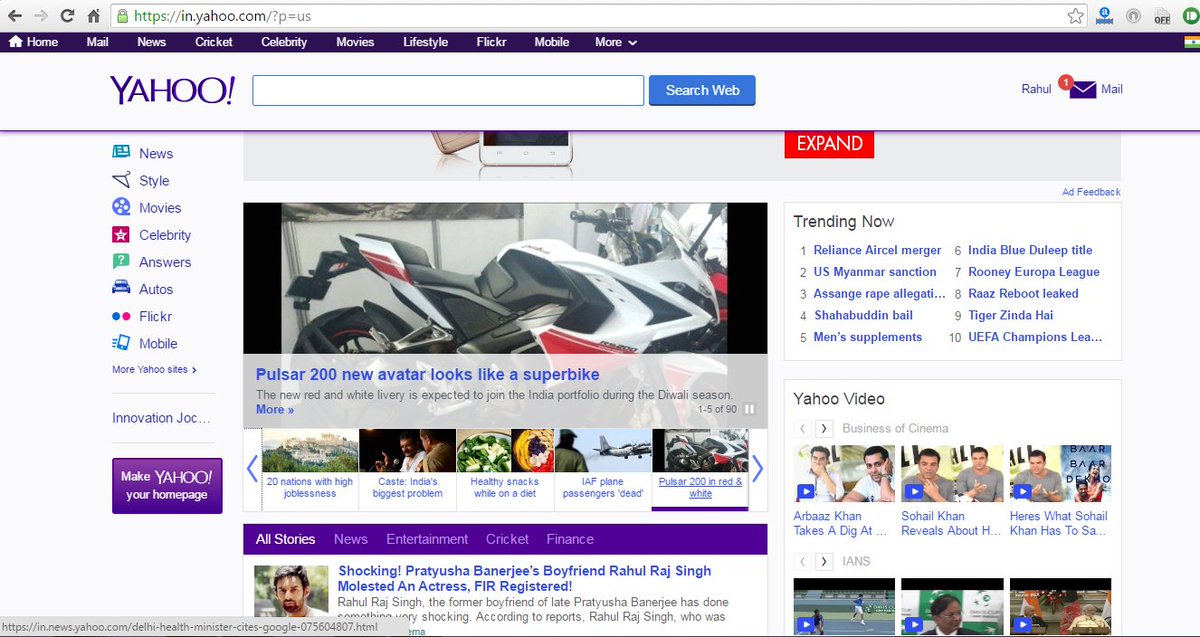The image size is (1200, 637).
Task: Open Flickr via two-dot icon
Action: tap(121, 316)
